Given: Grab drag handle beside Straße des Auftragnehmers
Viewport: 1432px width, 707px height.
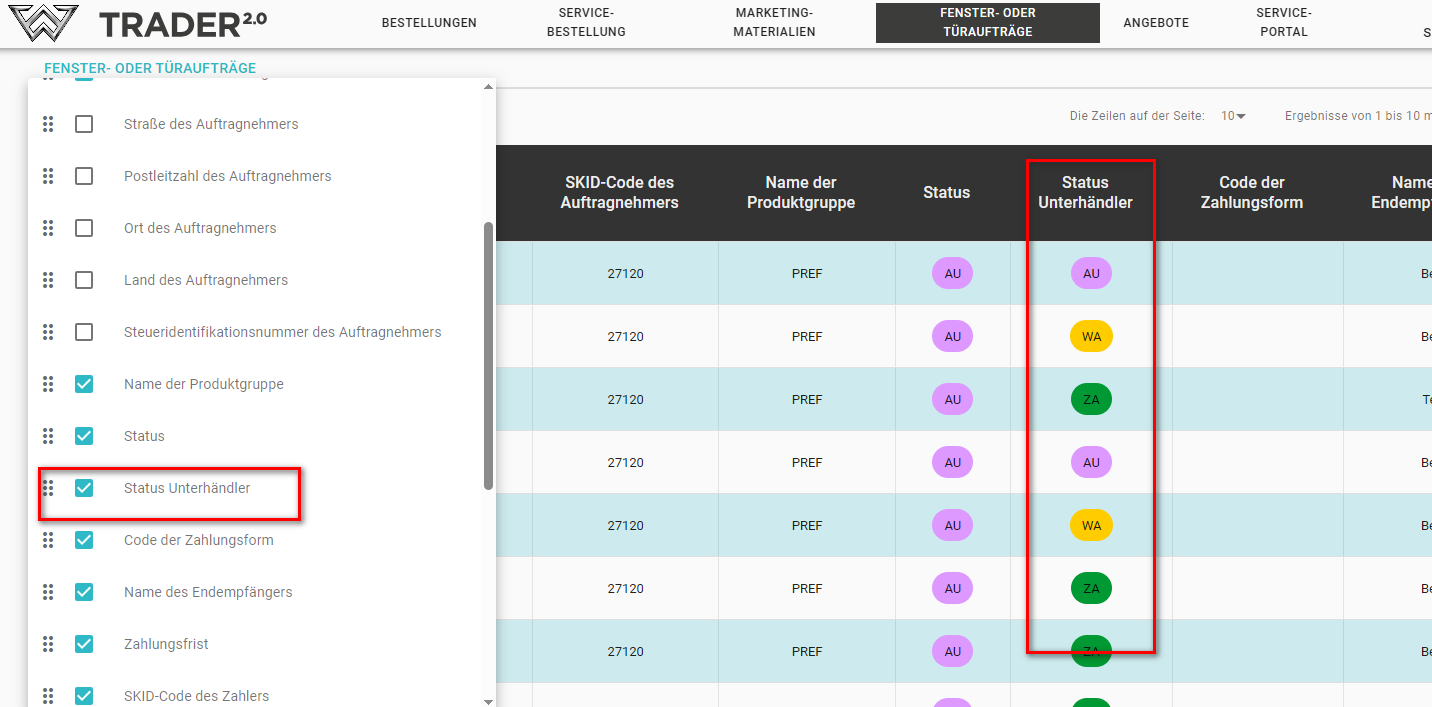Looking at the screenshot, I should point(47,124).
